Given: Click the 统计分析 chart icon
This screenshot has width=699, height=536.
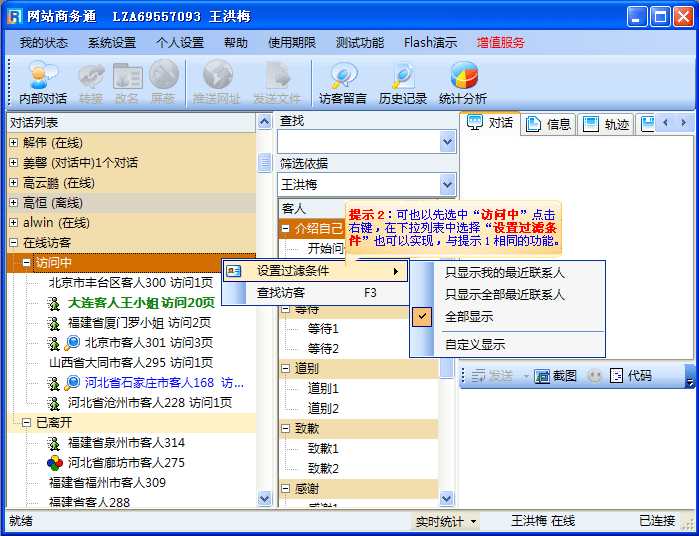Looking at the screenshot, I should [463, 82].
